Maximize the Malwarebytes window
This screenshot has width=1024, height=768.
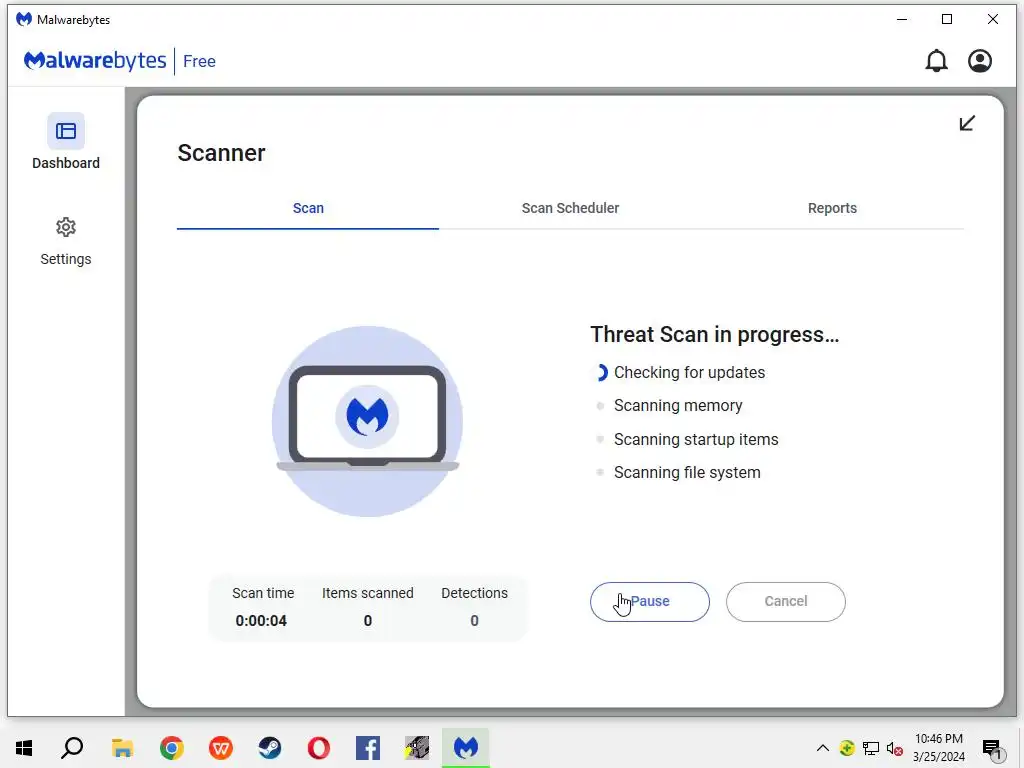(x=947, y=20)
